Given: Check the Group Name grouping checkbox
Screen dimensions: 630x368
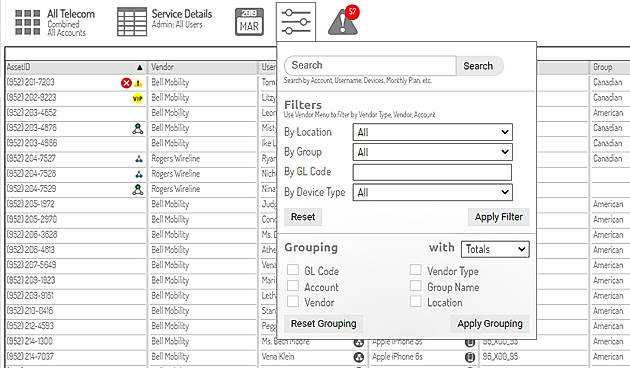Looking at the screenshot, I should tap(415, 286).
